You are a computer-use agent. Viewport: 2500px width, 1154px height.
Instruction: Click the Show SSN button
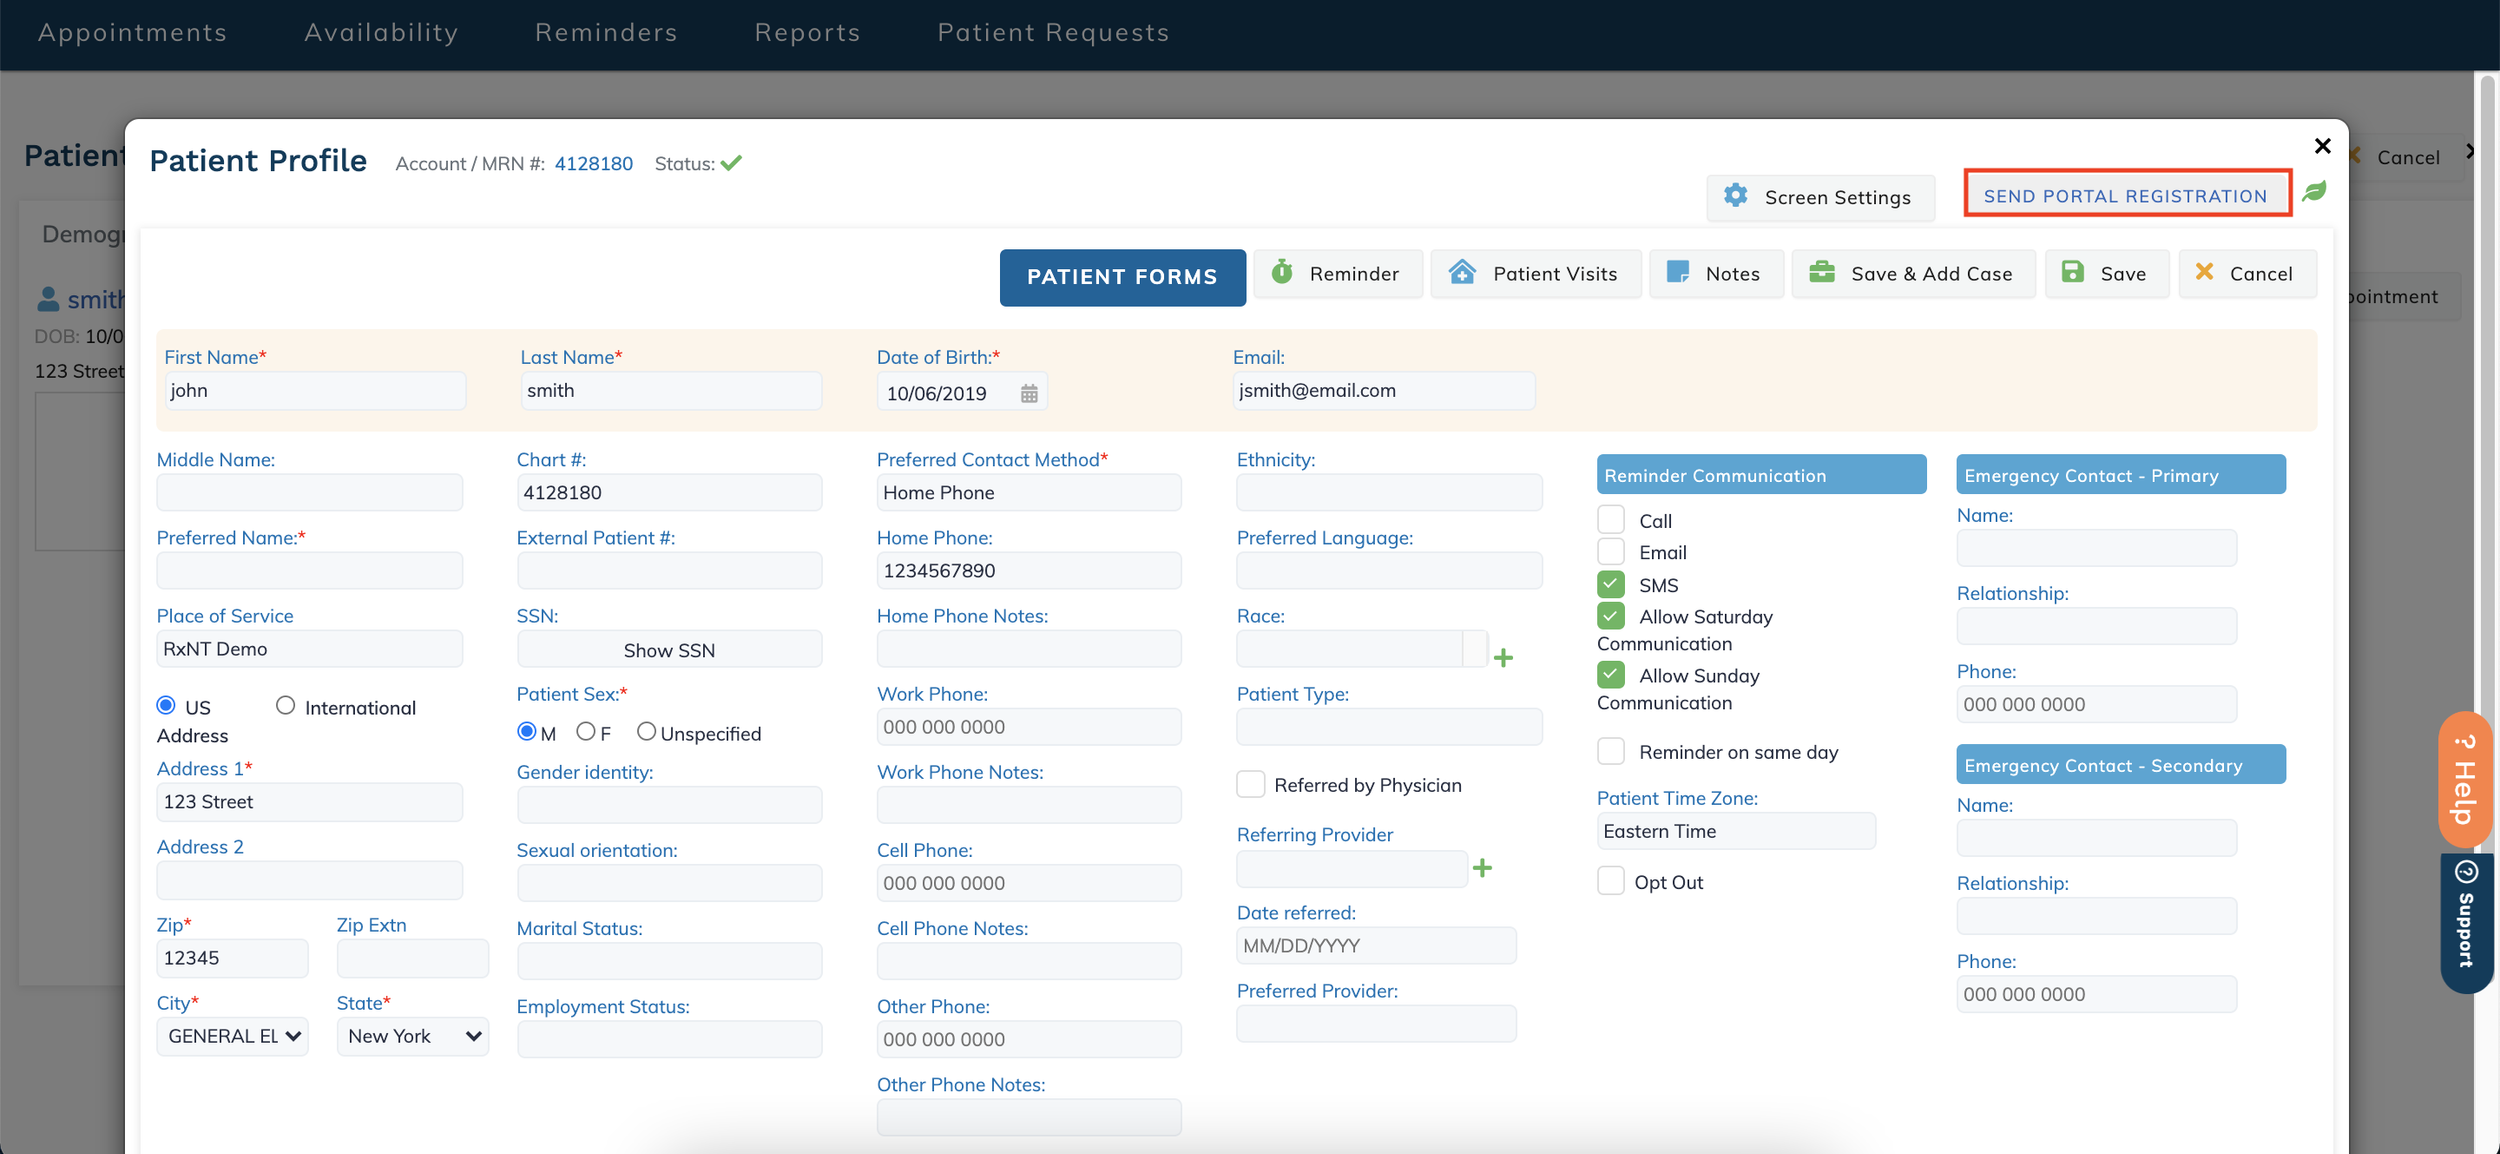[x=669, y=651]
